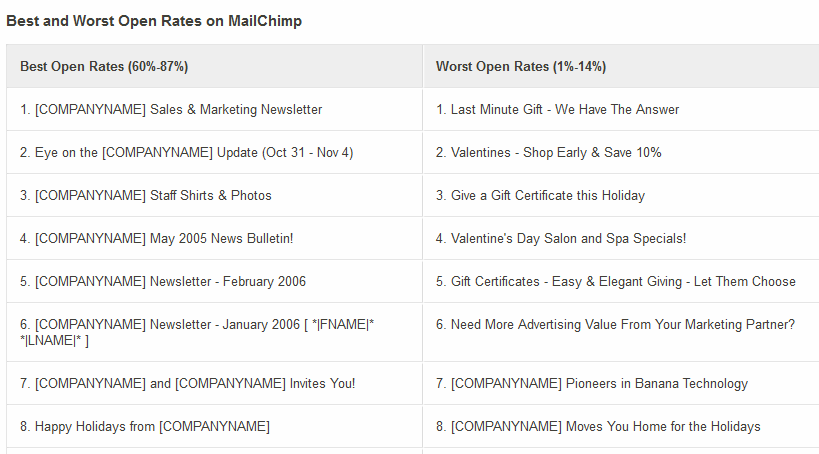Select the 'Best Open Rates (60%-87%)' column header

point(214,66)
